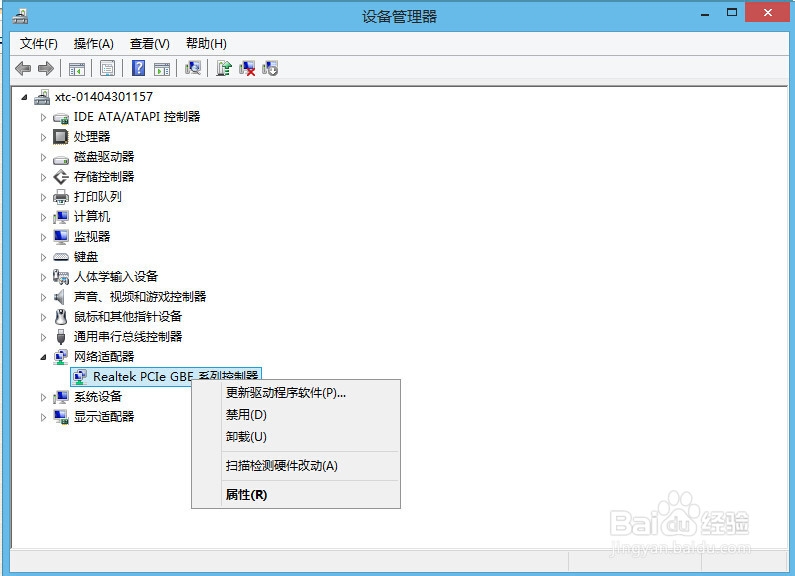The width and height of the screenshot is (795, 576).
Task: Select the 监视器 monitor icon
Action: 61,237
